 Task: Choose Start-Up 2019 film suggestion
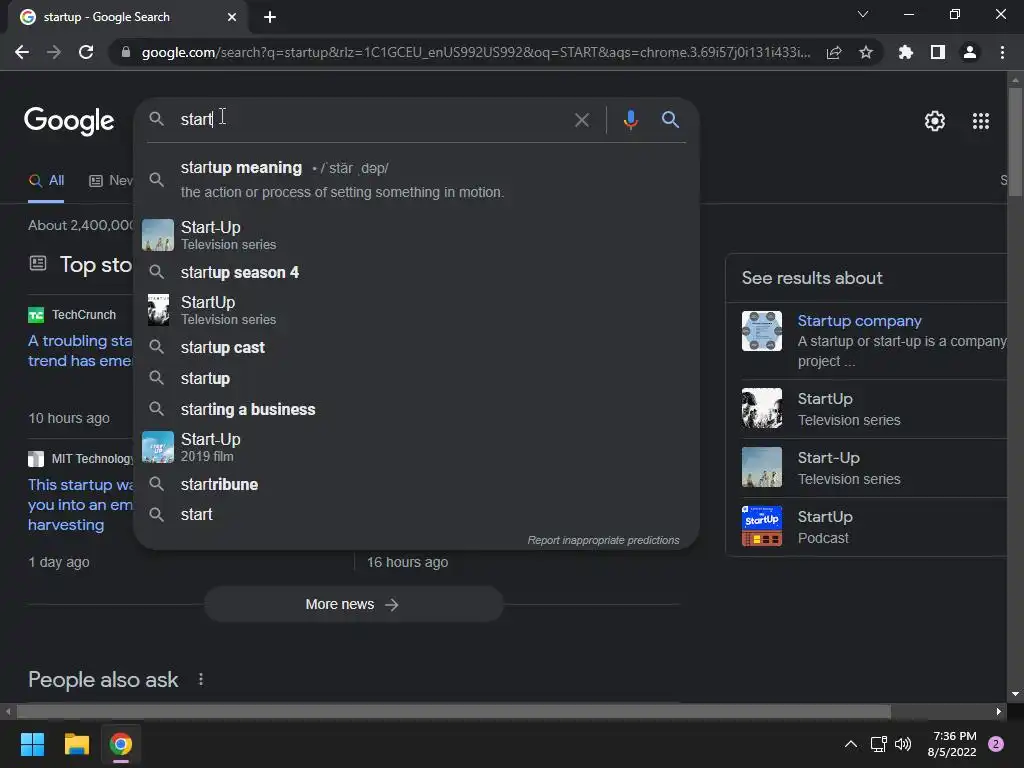pos(416,447)
